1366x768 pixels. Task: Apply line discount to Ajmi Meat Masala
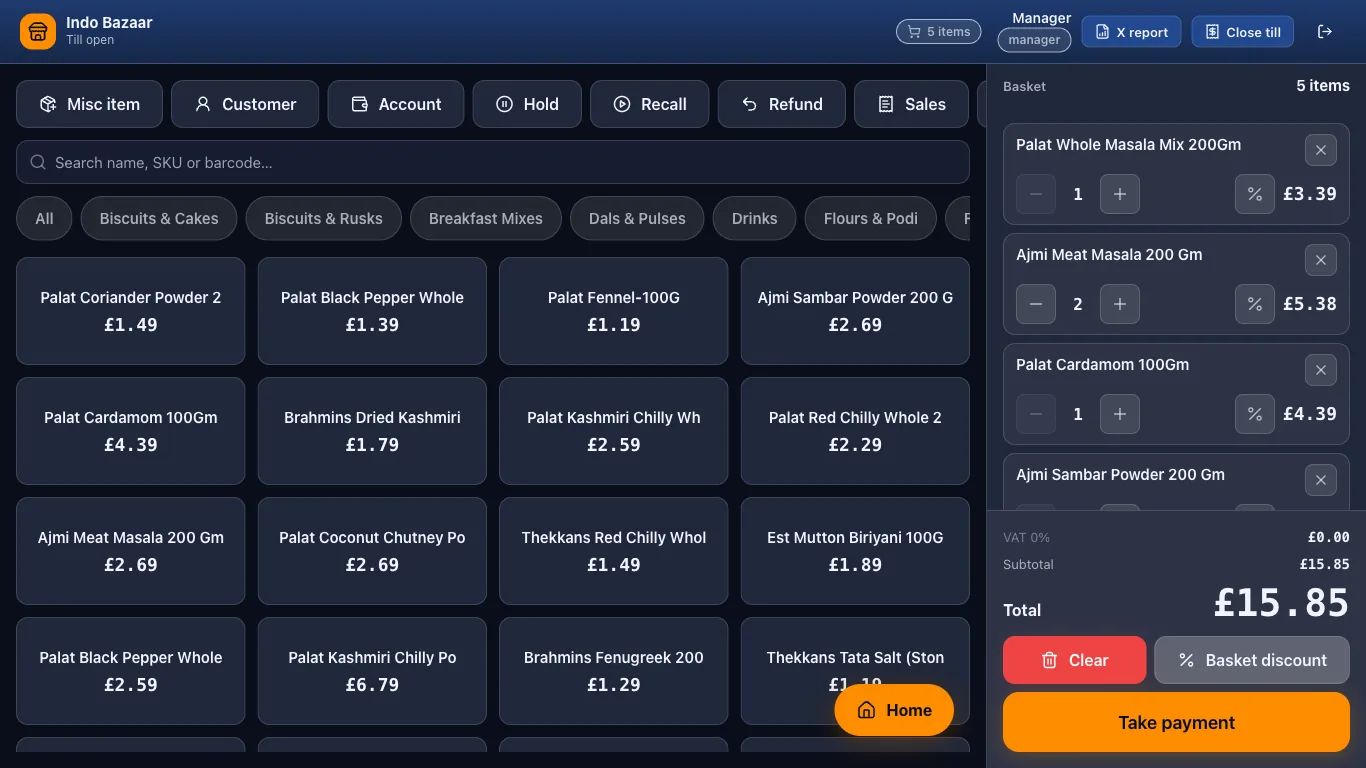(x=1255, y=304)
